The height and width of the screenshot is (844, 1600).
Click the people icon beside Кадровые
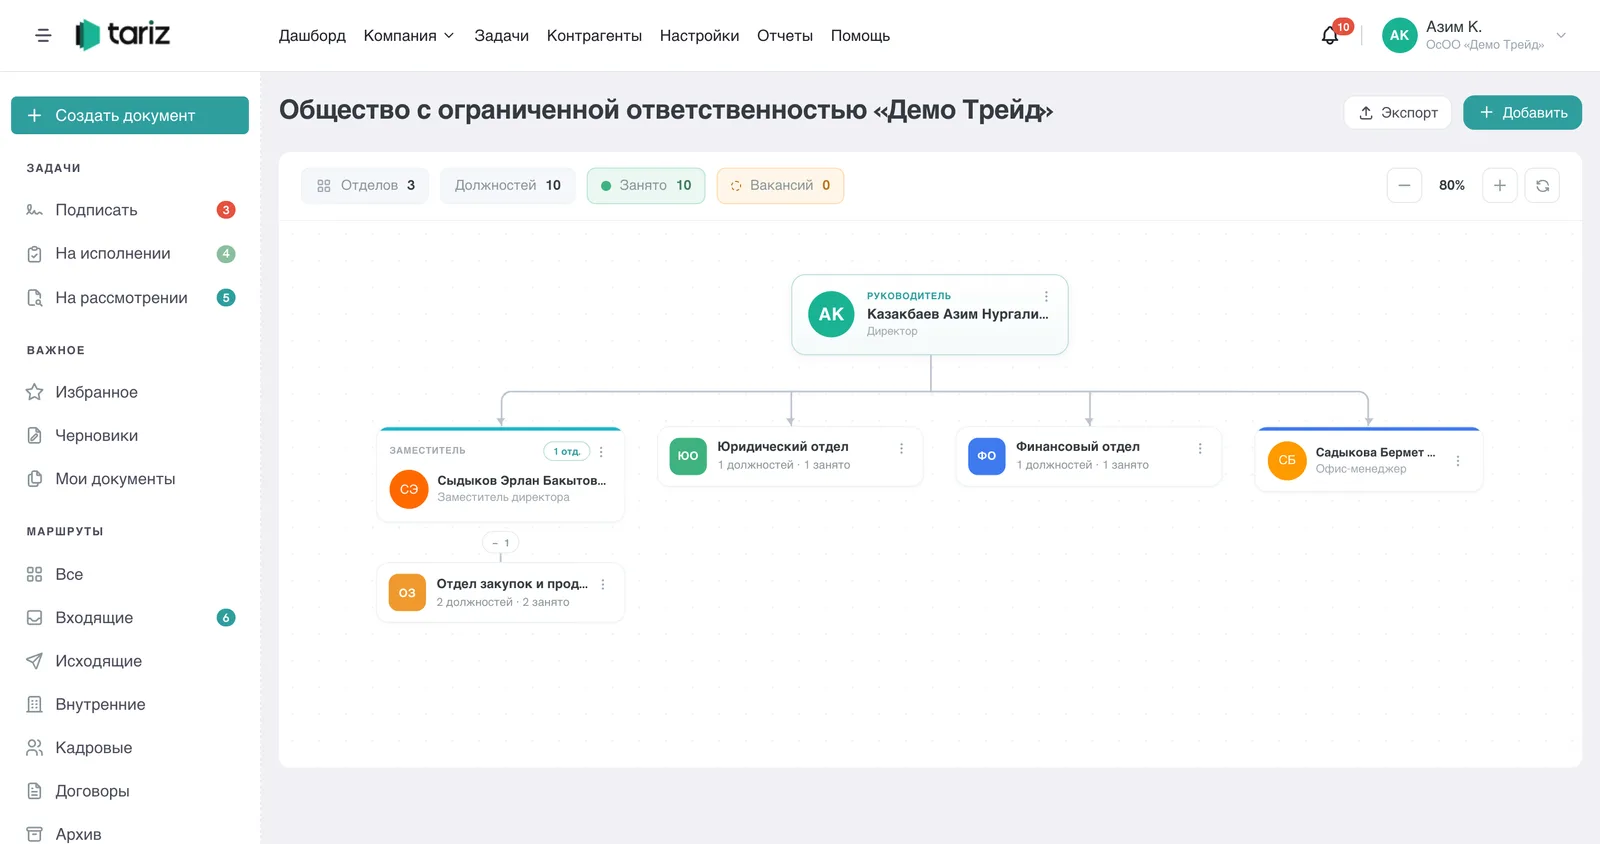[x=34, y=748]
